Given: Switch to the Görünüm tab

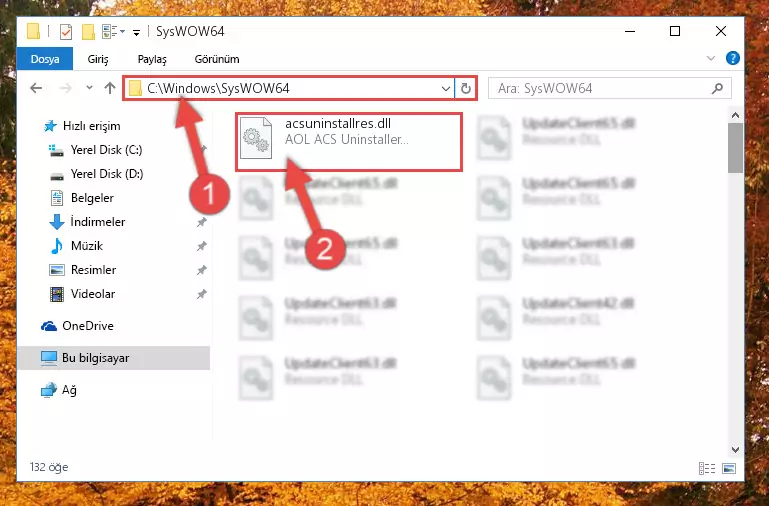Looking at the screenshot, I should point(217,59).
